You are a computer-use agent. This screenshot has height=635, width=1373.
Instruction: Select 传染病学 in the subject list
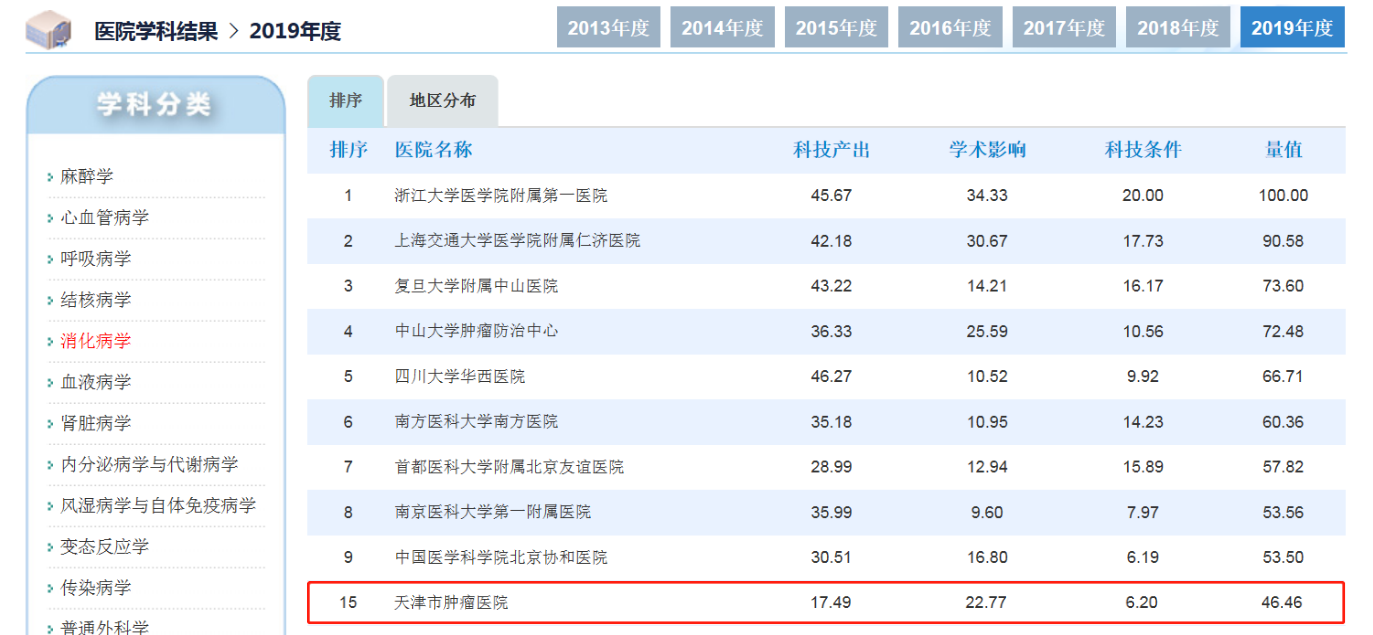click(x=96, y=587)
